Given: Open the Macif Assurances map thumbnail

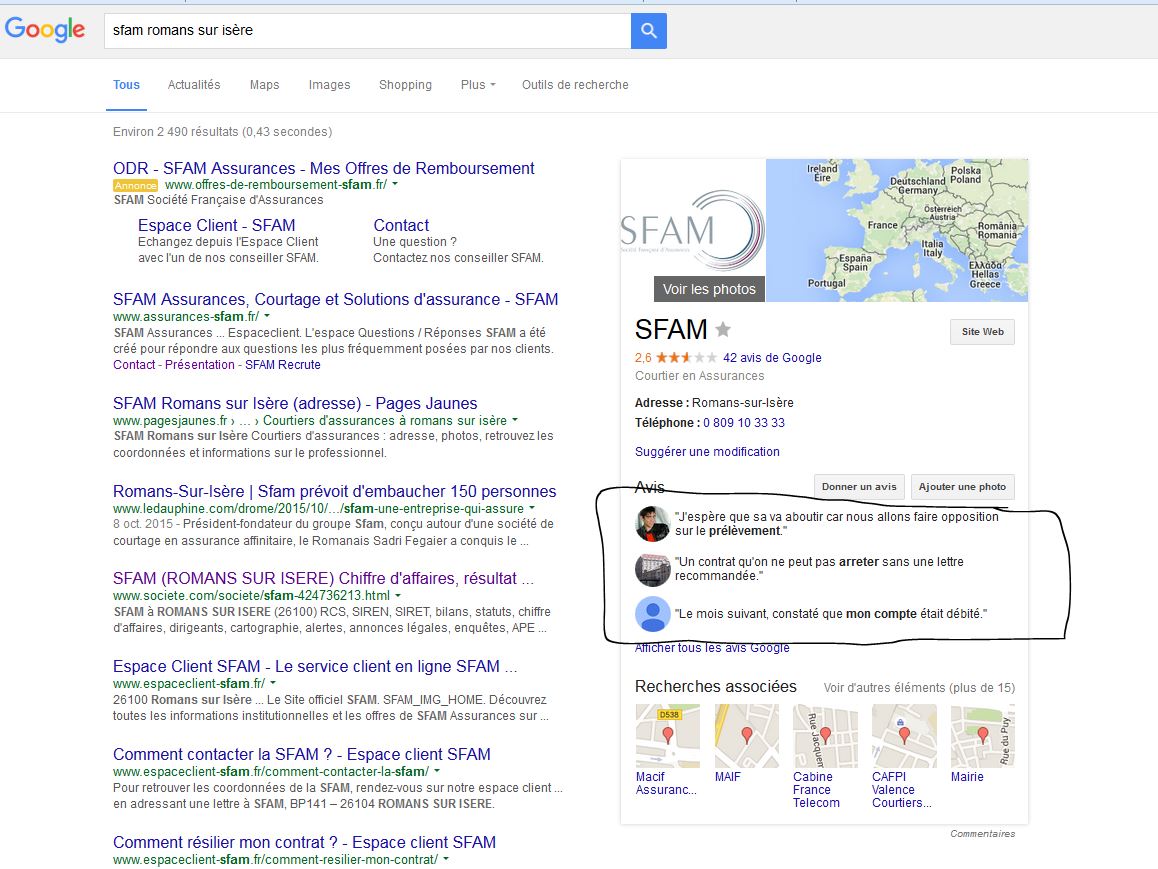Looking at the screenshot, I should pyautogui.click(x=667, y=736).
